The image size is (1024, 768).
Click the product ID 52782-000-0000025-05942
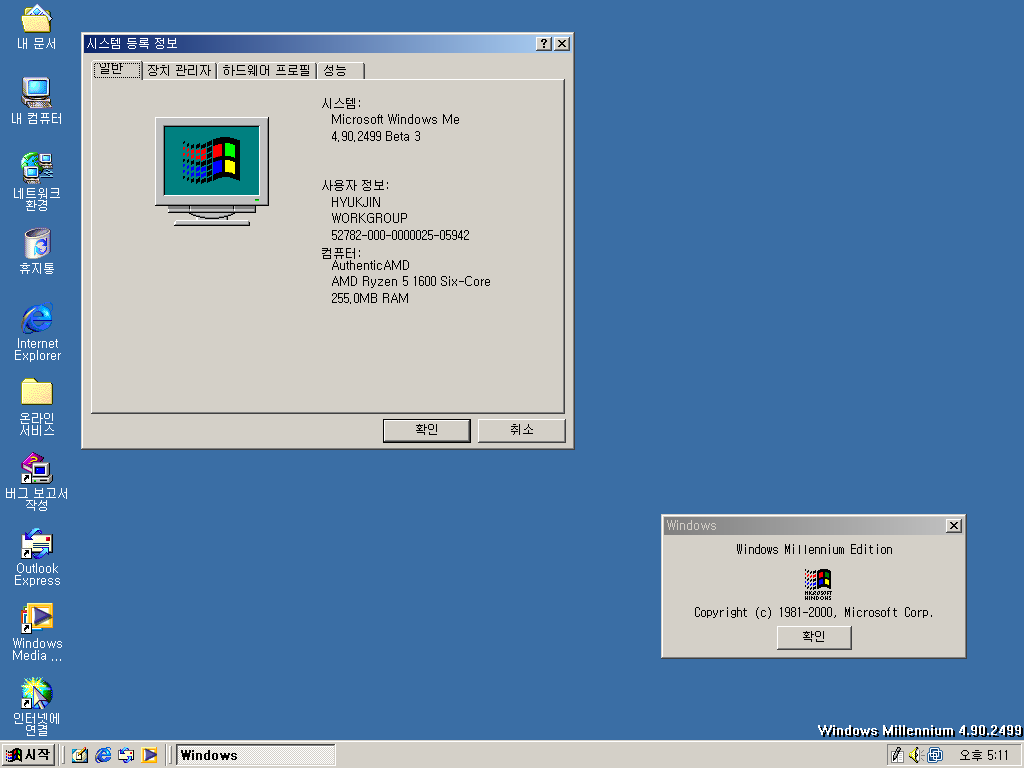(x=400, y=235)
